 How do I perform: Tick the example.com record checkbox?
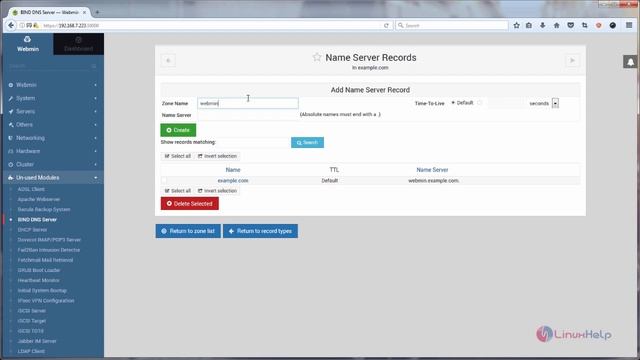click(x=164, y=180)
